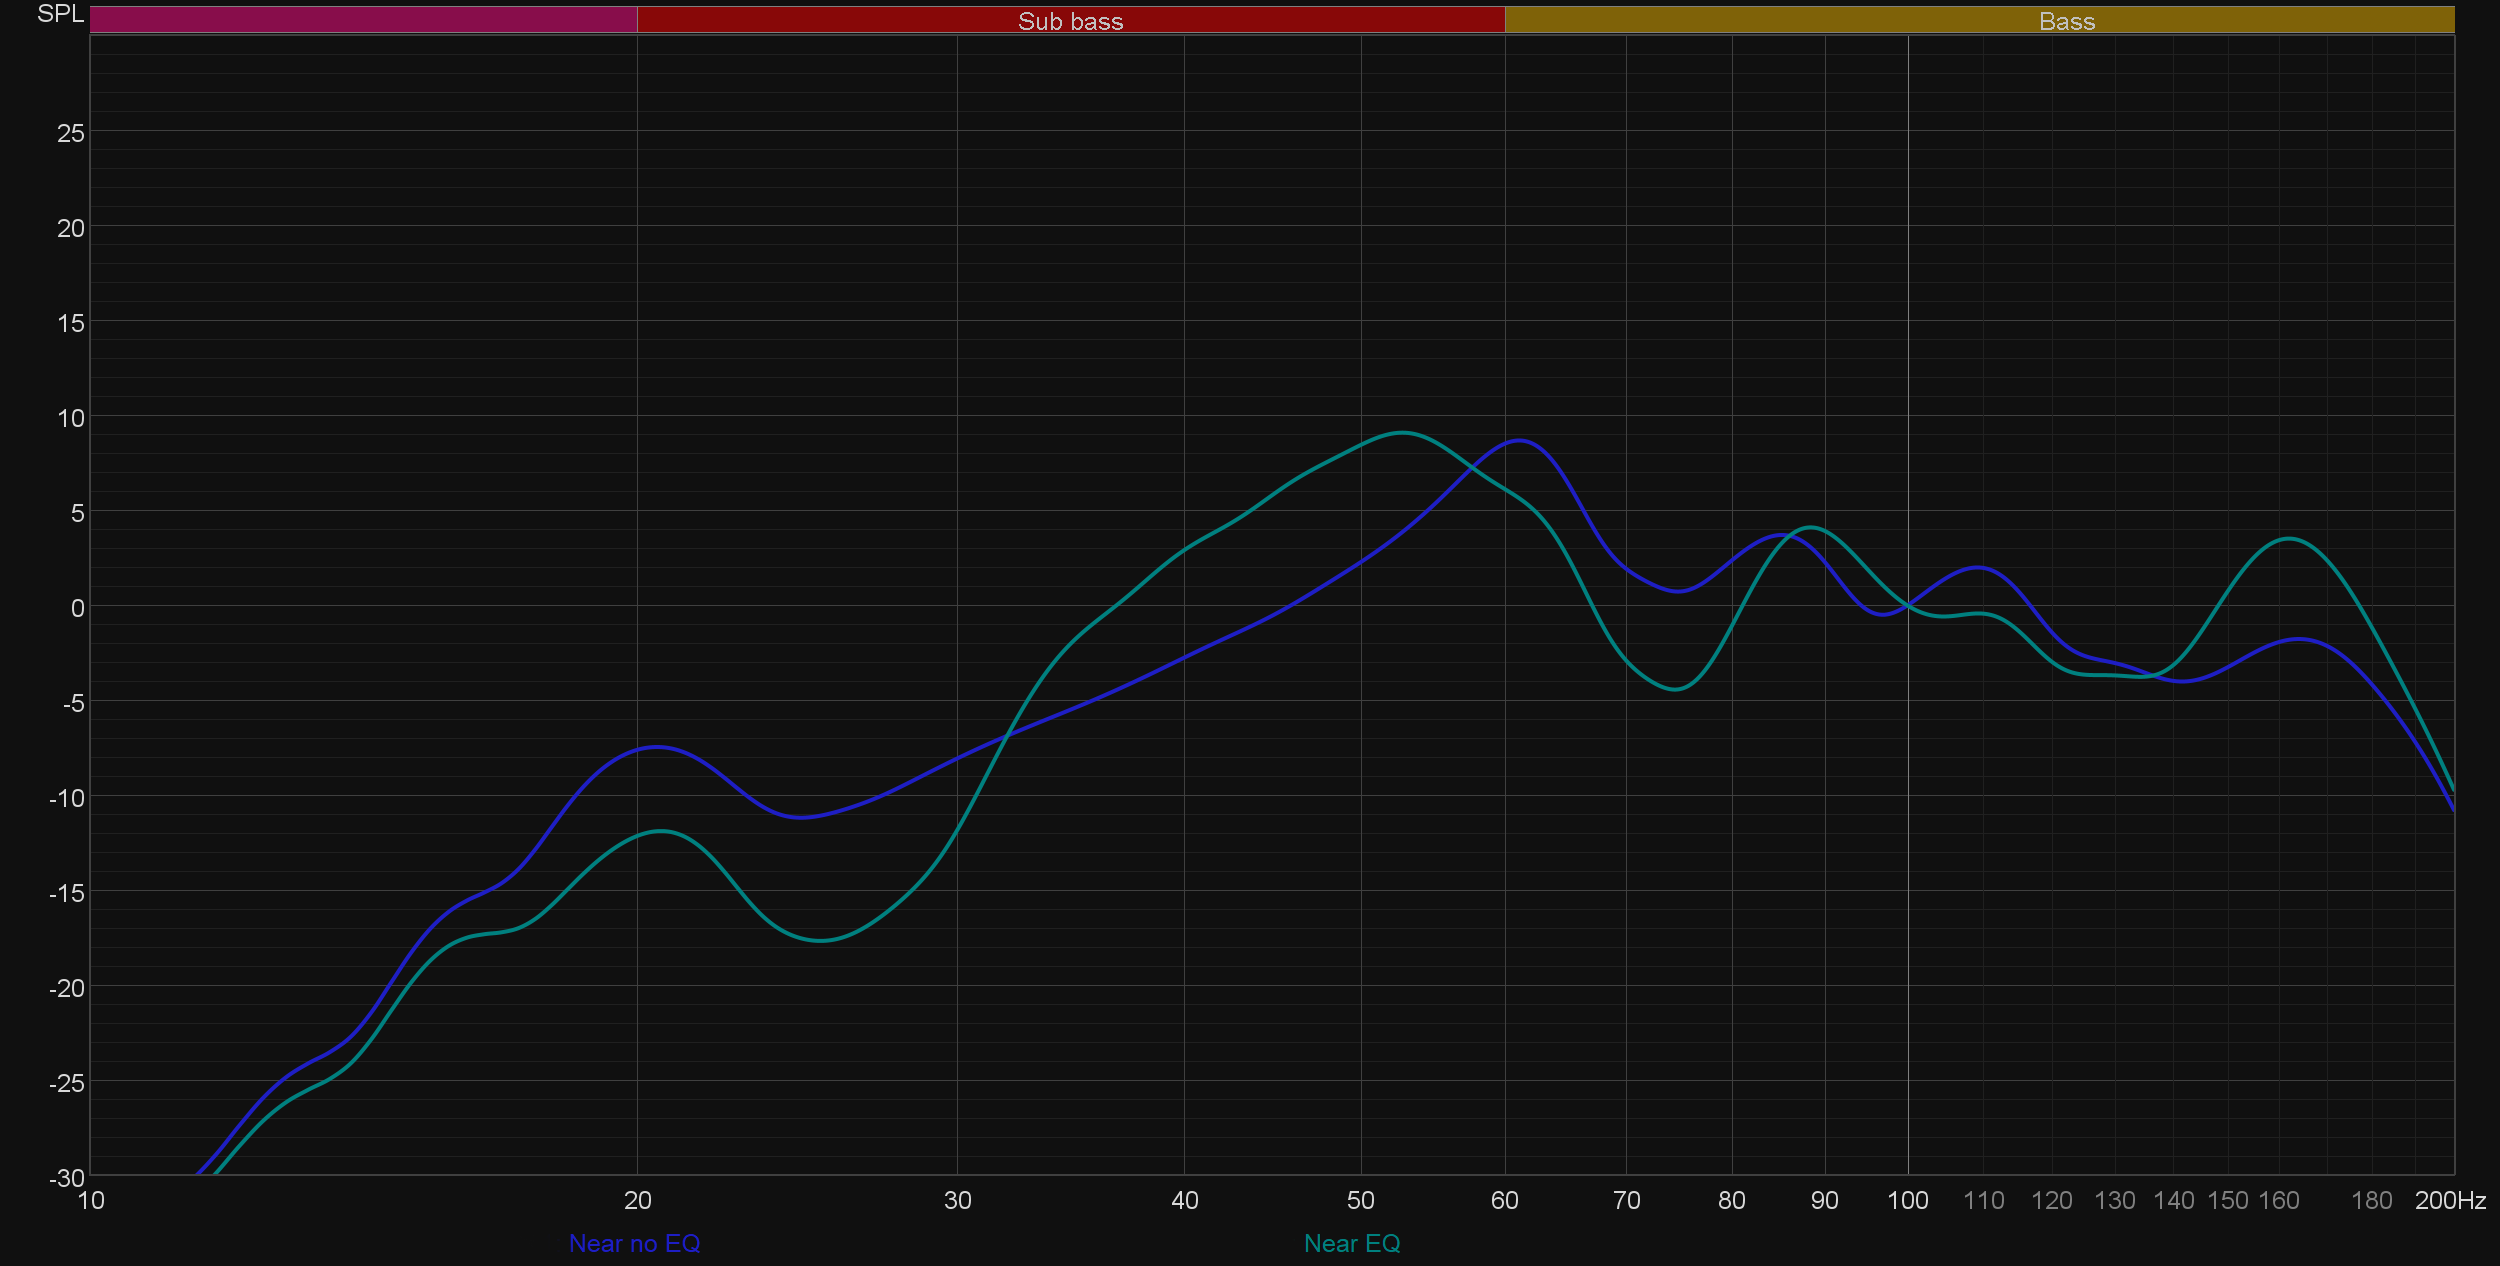The width and height of the screenshot is (2500, 1266).
Task: Click the SPL axis label
Action: 60,14
